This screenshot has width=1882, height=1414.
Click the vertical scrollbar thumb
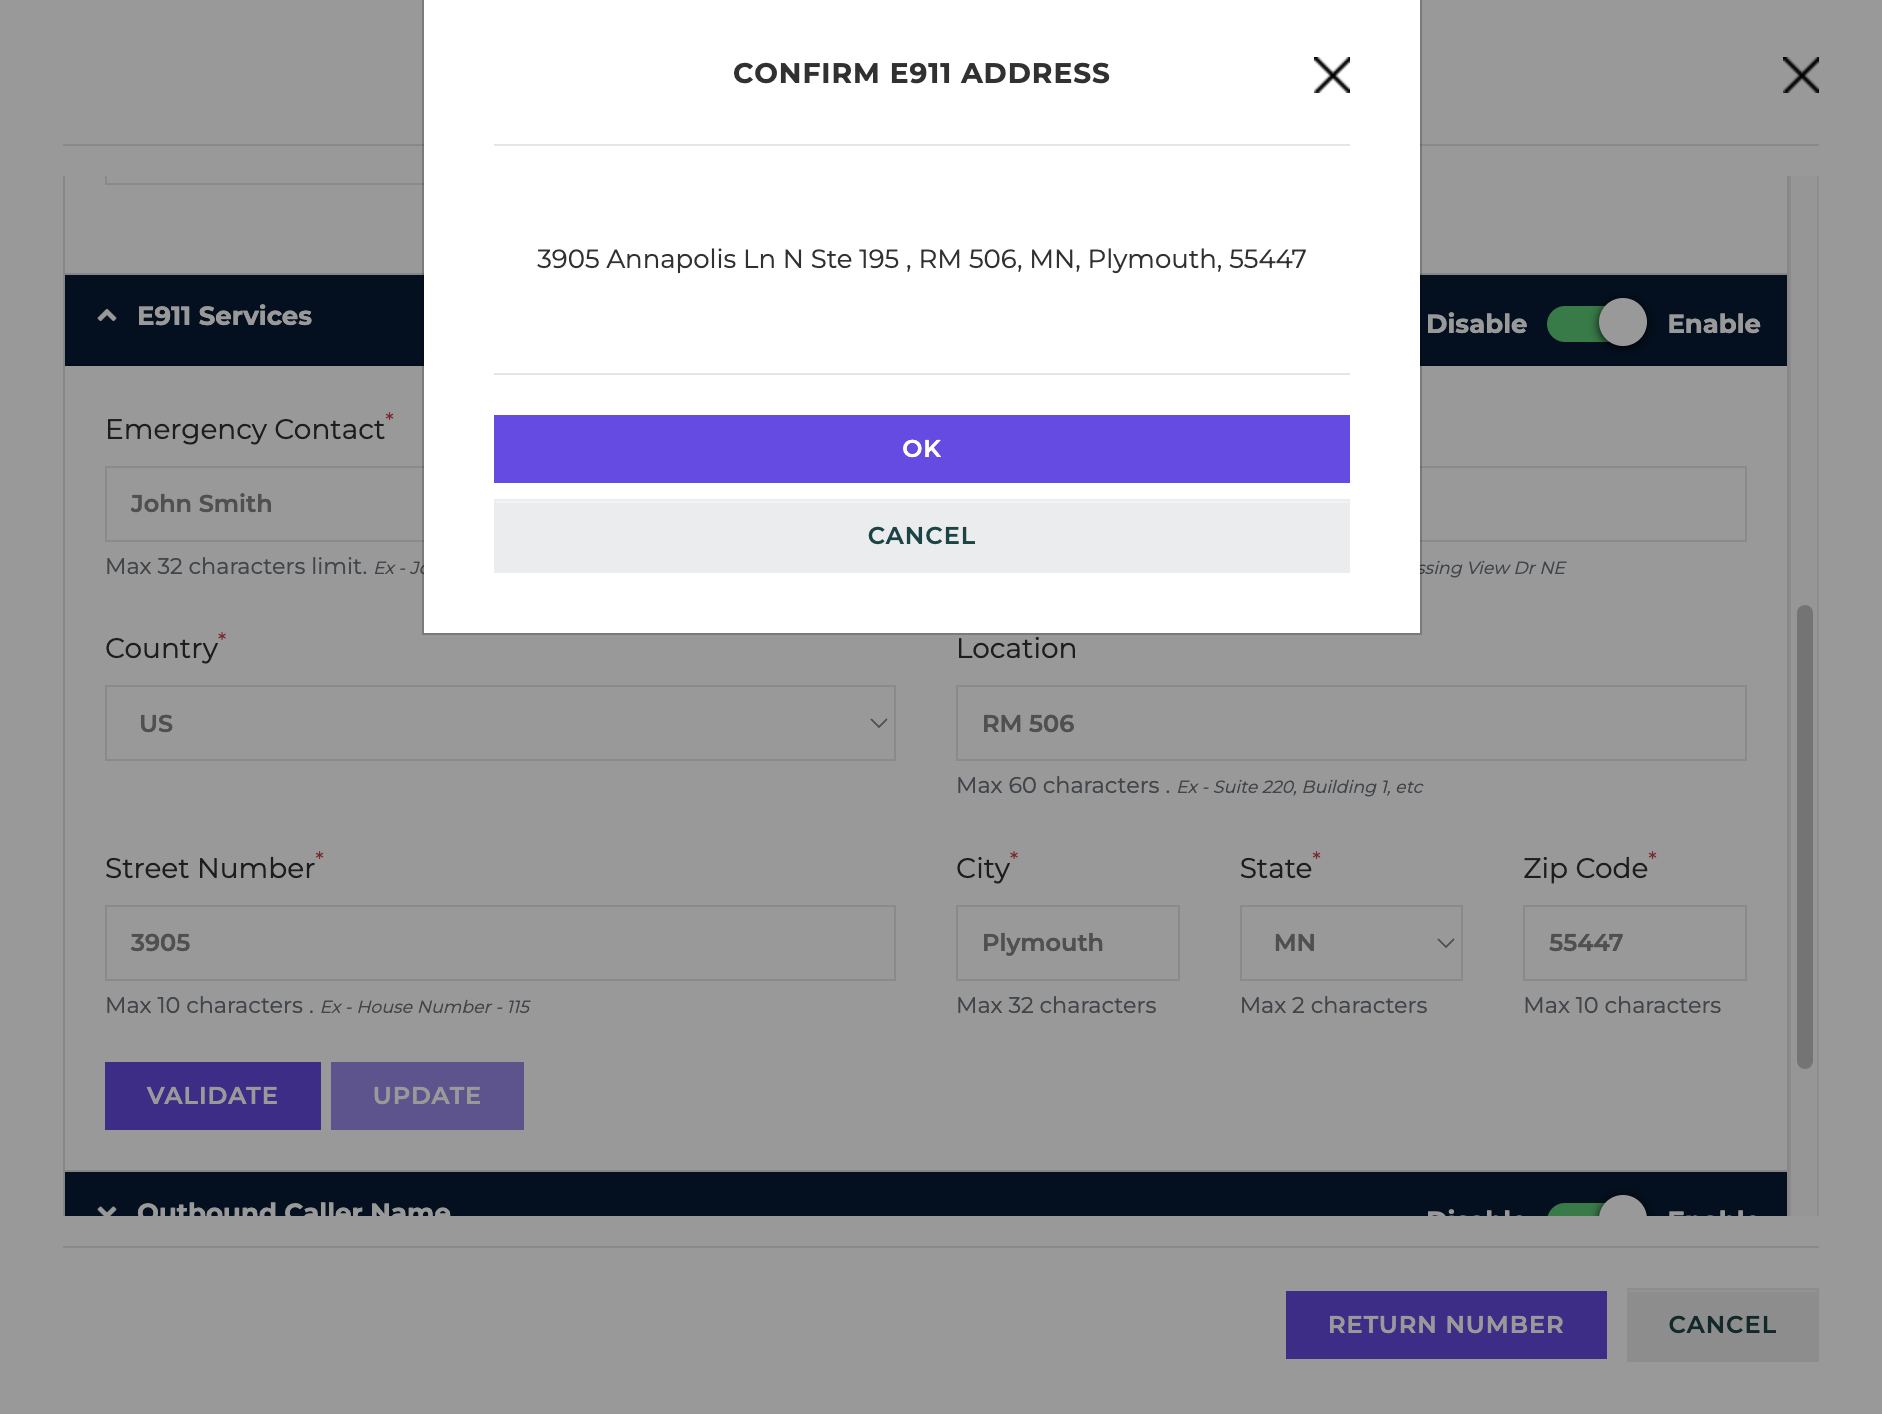1804,836
